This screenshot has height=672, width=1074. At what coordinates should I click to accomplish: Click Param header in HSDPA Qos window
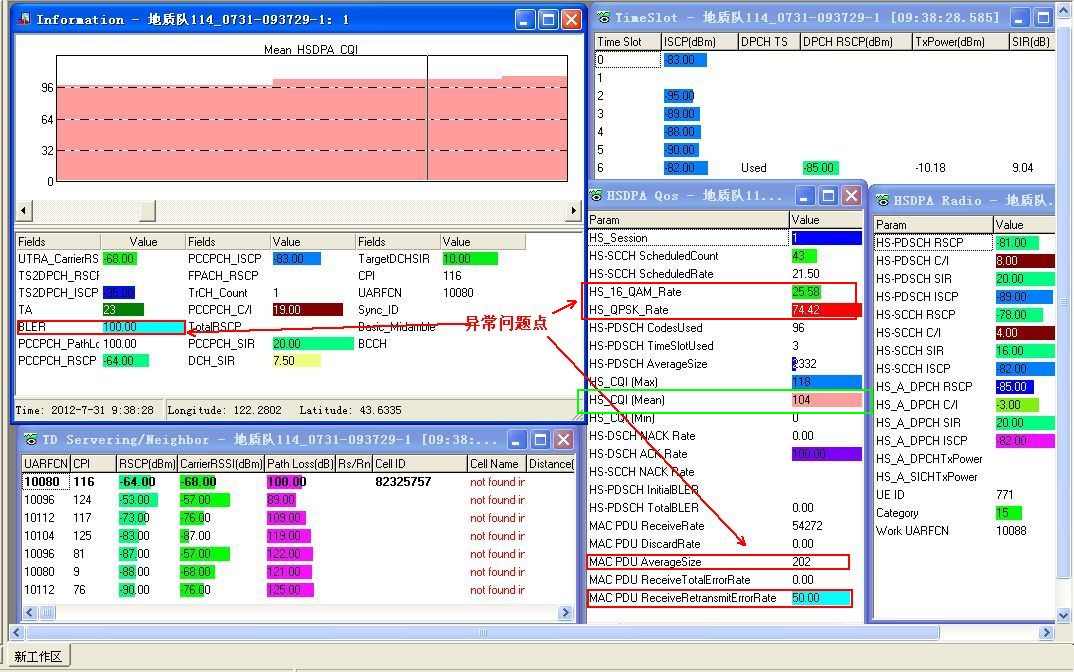(x=688, y=220)
